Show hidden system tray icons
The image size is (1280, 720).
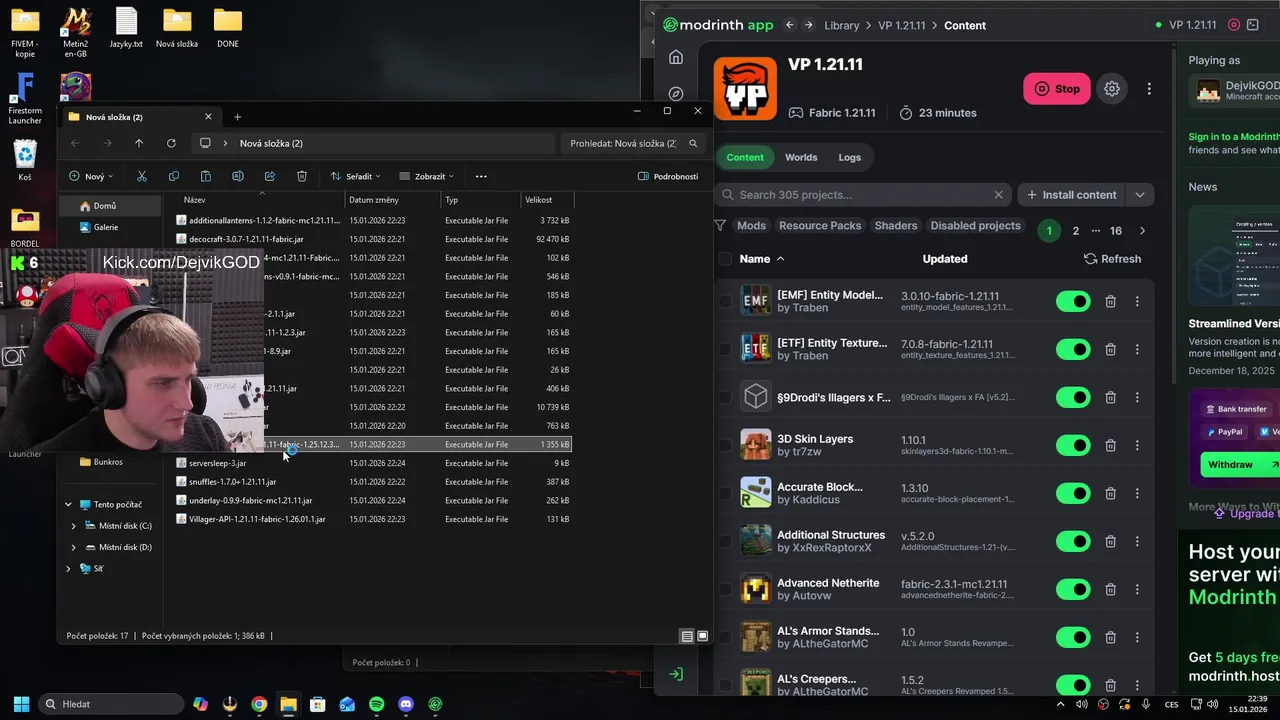click(x=1061, y=704)
